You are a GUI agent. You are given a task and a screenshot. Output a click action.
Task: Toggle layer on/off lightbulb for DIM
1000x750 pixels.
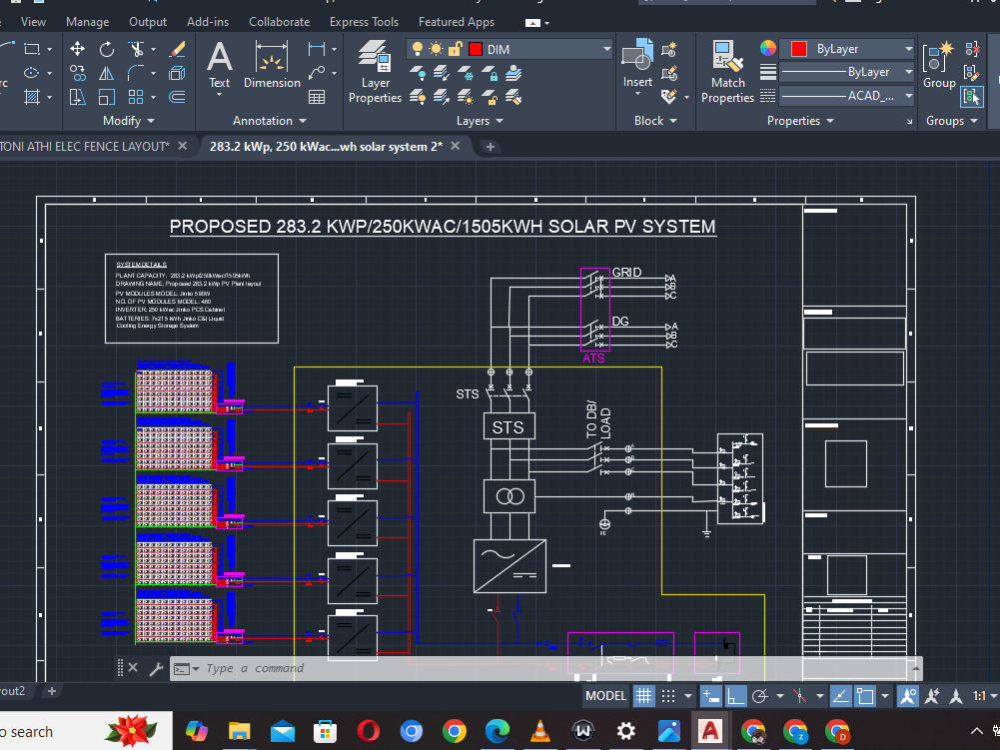[417, 49]
